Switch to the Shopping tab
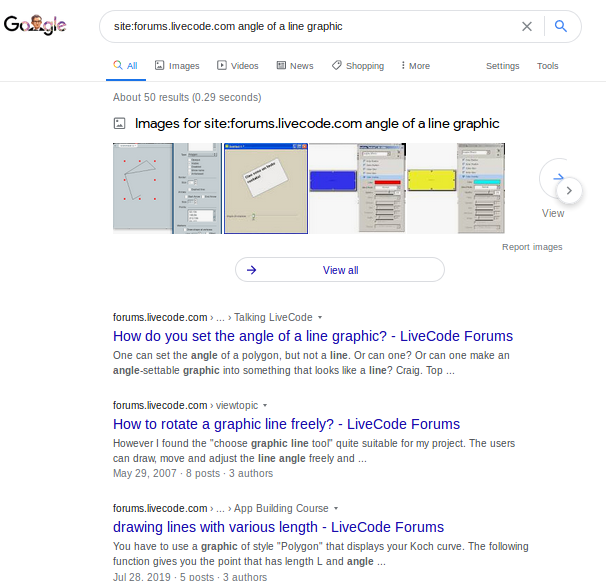This screenshot has height=581, width=606. [x=358, y=66]
